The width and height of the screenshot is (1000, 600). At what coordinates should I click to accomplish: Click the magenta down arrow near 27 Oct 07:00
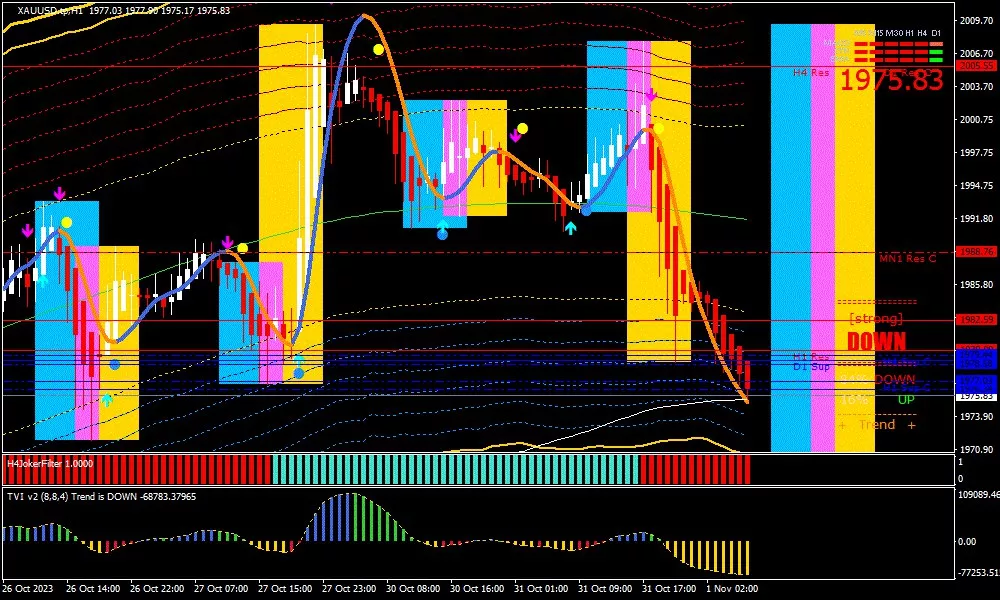227,242
